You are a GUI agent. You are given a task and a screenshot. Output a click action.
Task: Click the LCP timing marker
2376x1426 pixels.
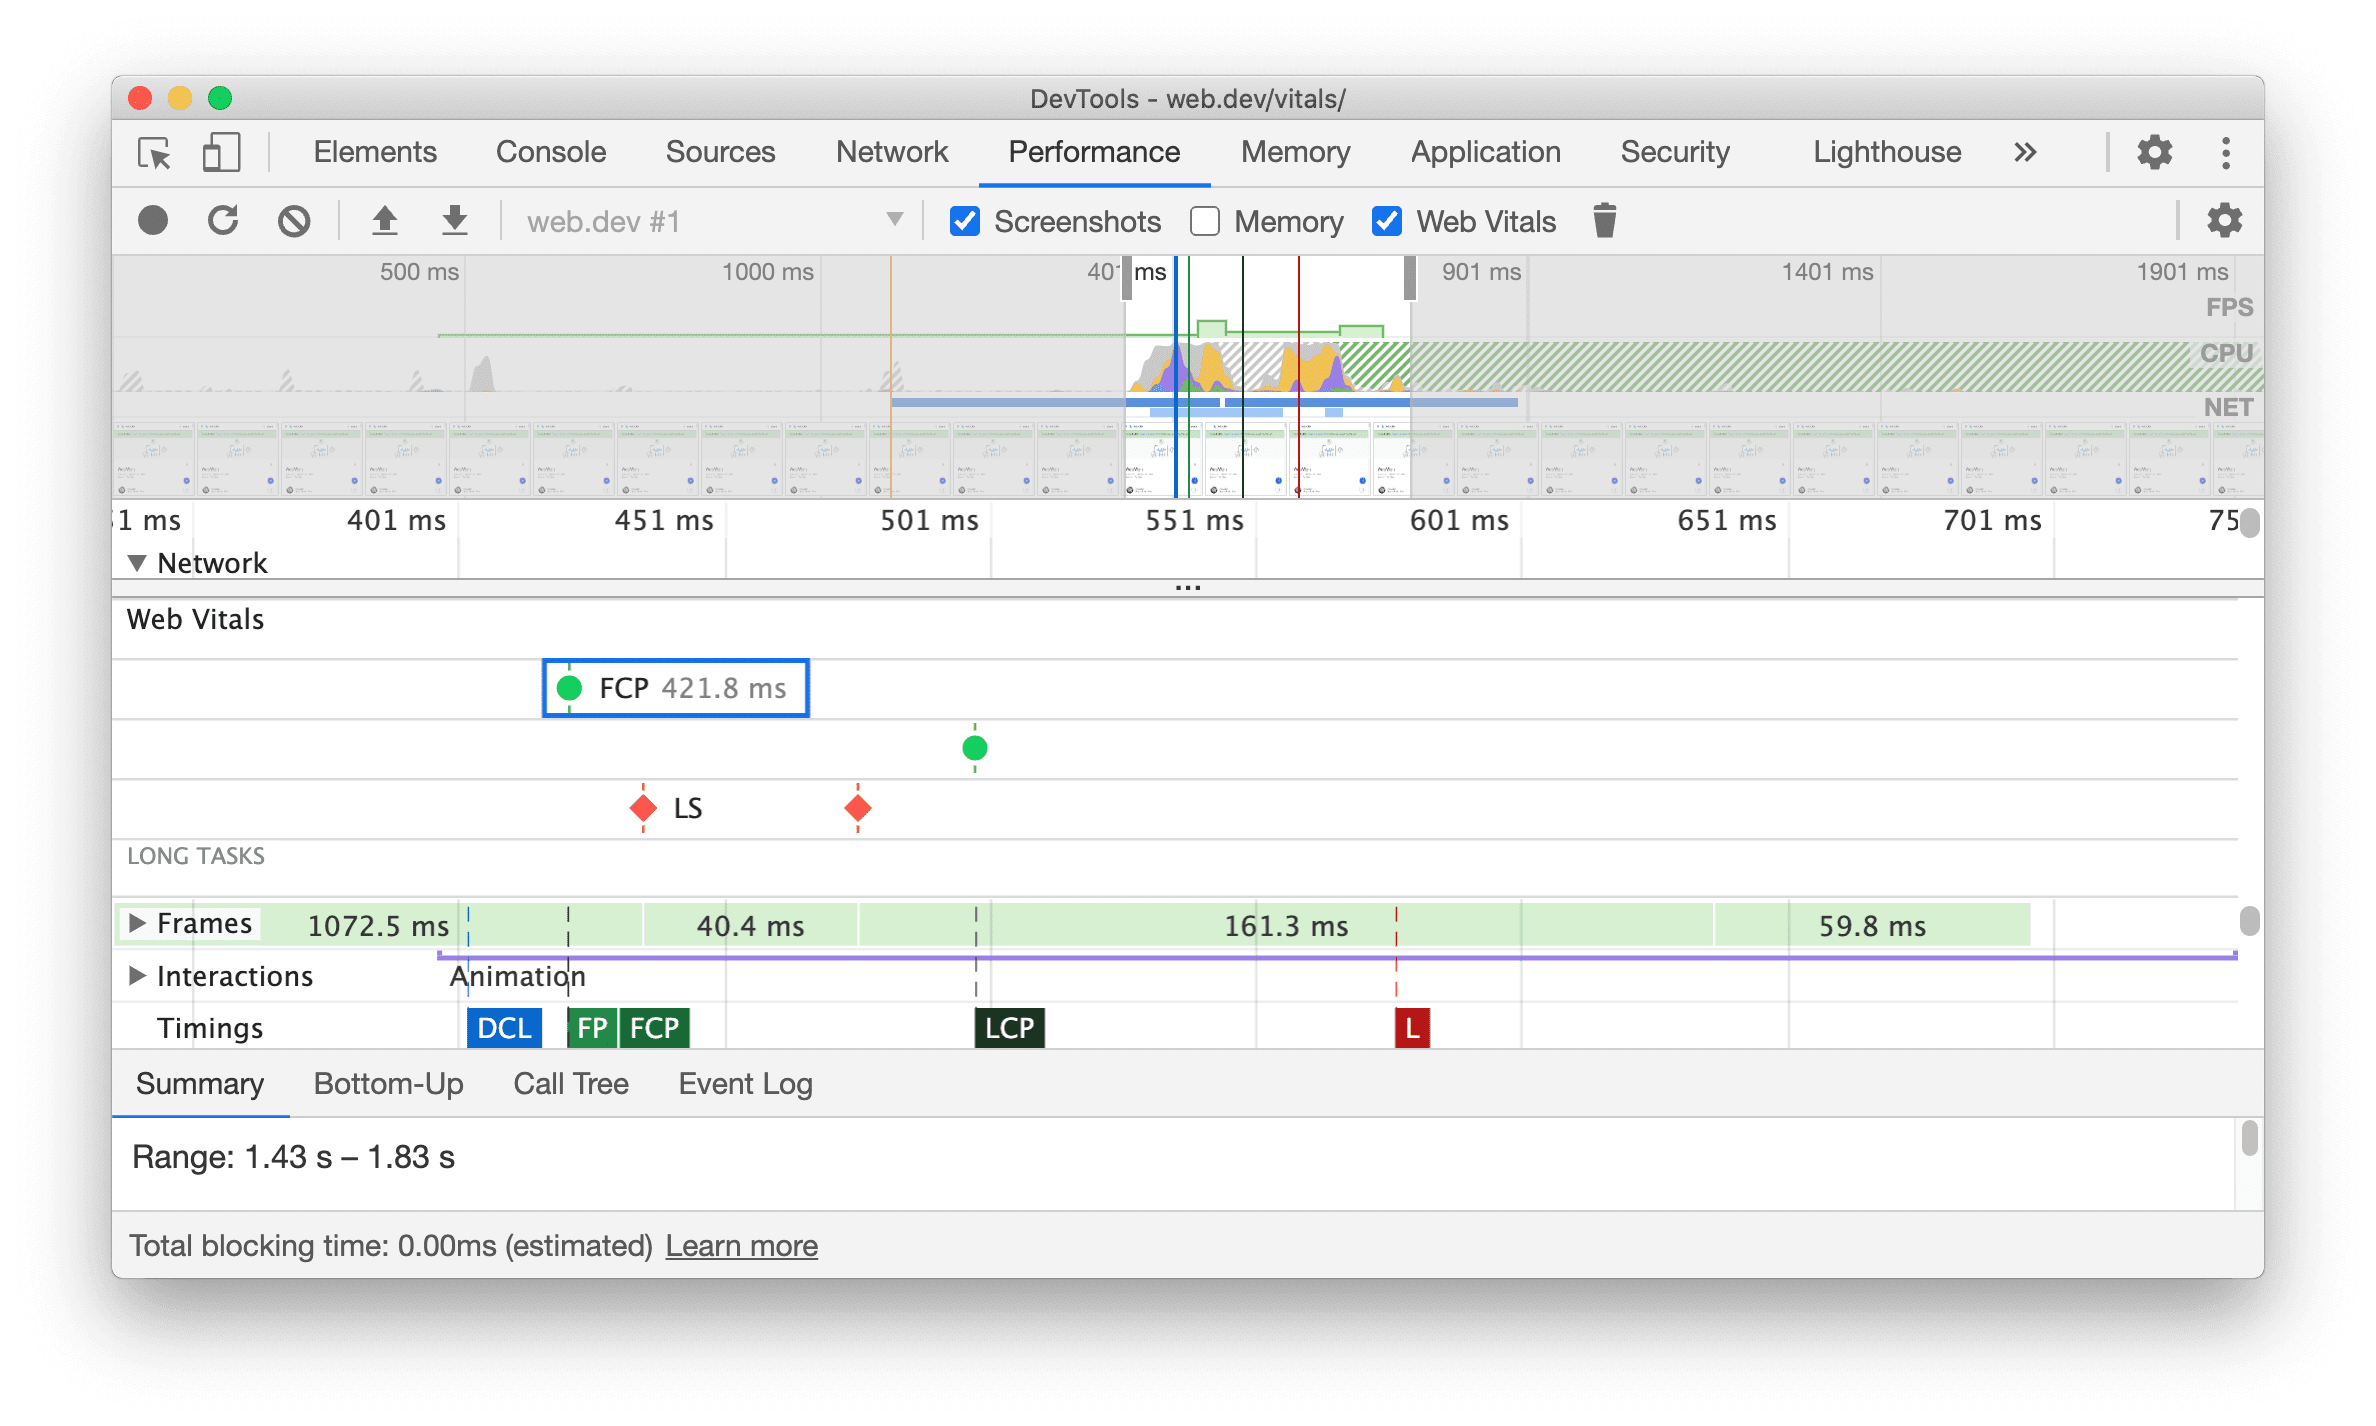pos(1001,1025)
